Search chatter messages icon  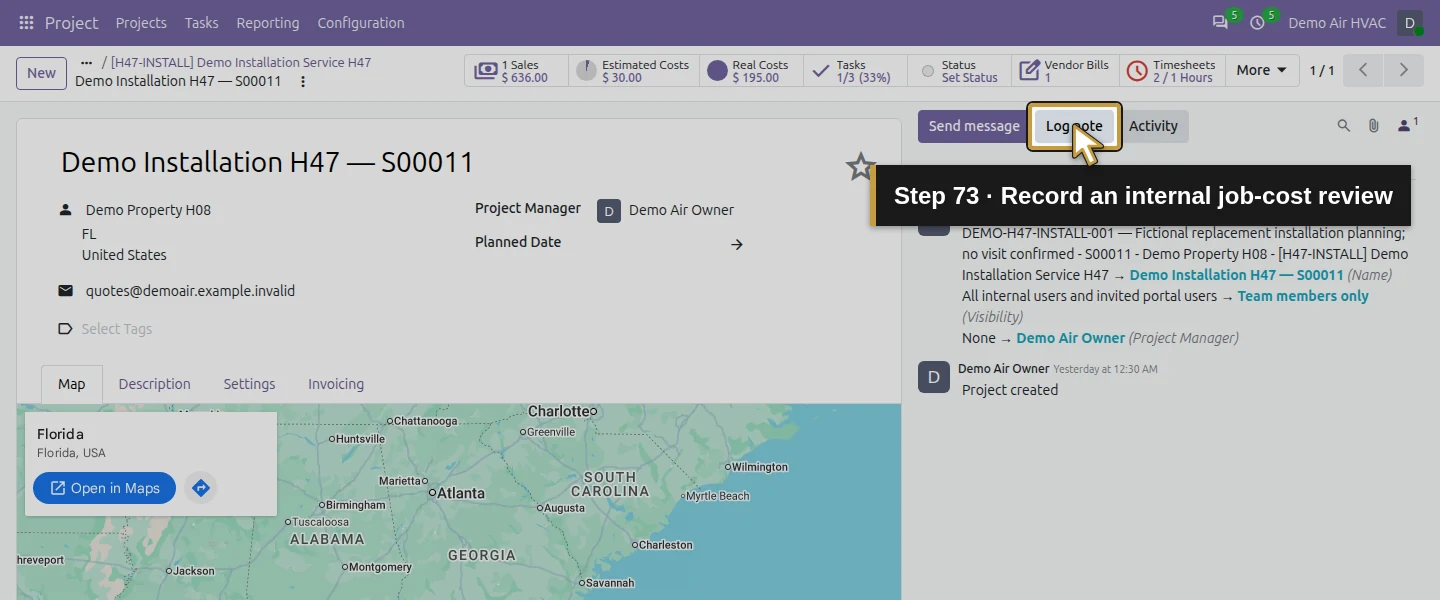coord(1344,126)
